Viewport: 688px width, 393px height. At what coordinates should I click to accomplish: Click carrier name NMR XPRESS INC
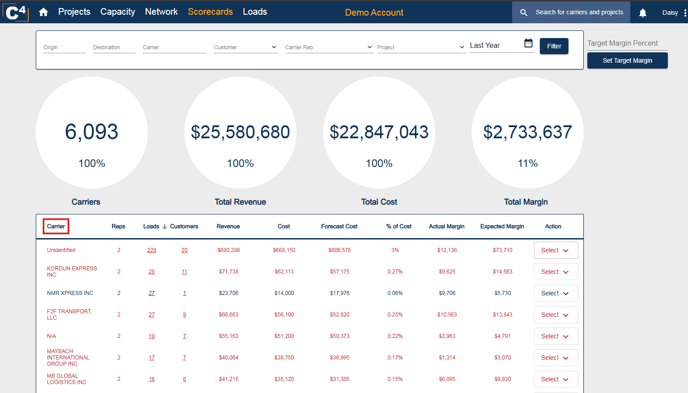tap(70, 293)
